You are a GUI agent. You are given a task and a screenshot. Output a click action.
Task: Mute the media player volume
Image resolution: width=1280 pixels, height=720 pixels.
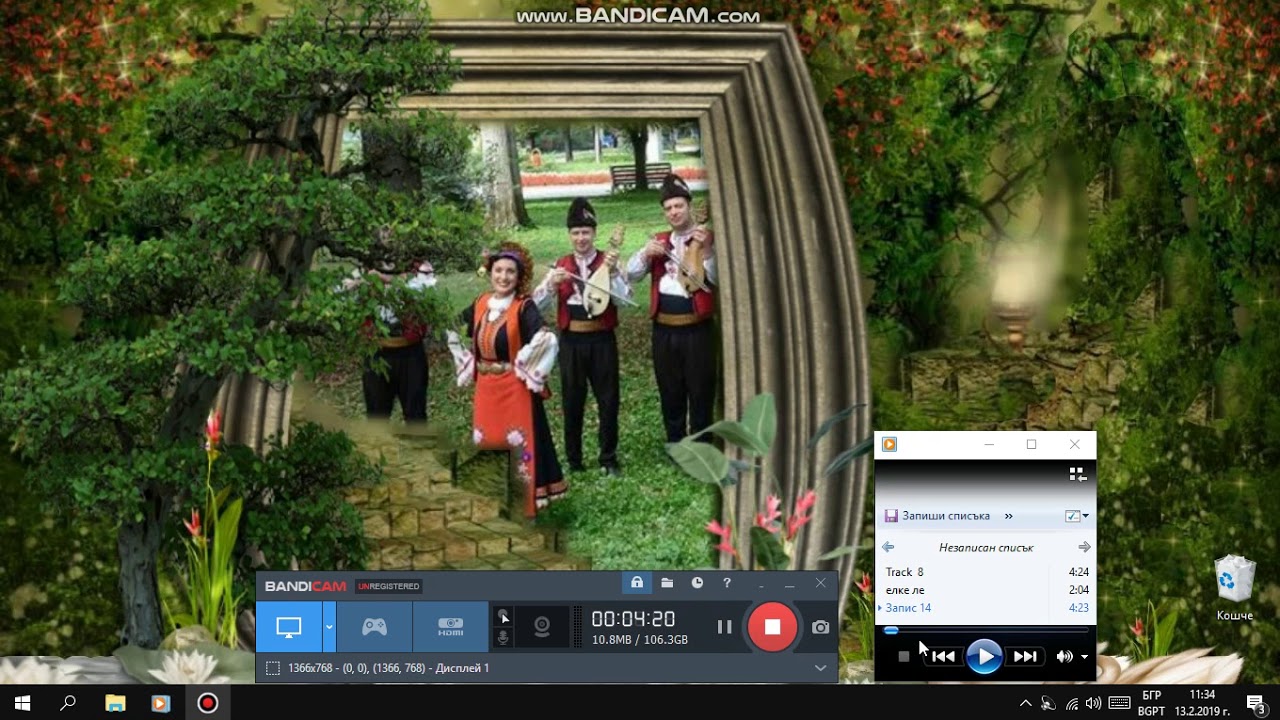(1064, 657)
